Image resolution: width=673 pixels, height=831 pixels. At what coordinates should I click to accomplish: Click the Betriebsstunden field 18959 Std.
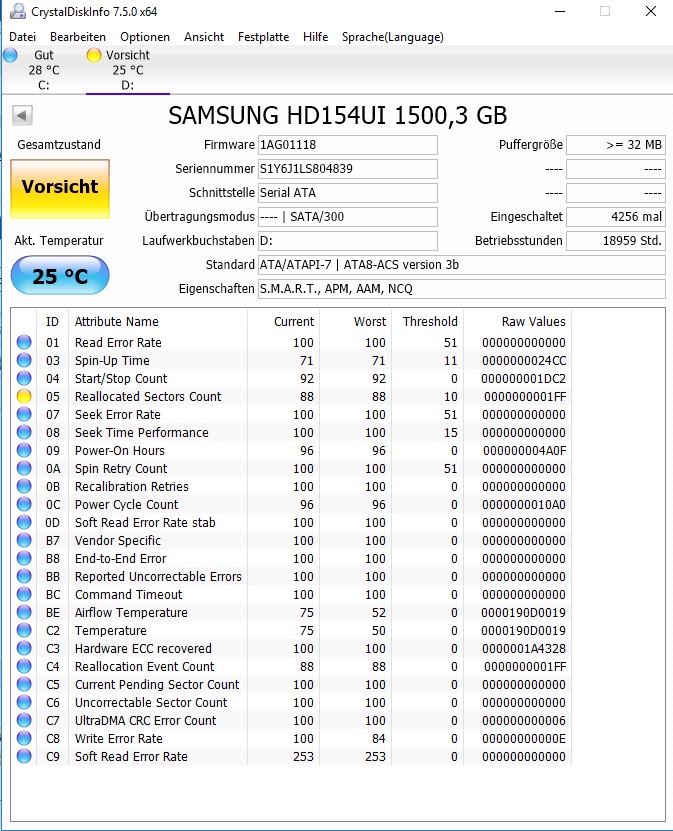pos(616,241)
